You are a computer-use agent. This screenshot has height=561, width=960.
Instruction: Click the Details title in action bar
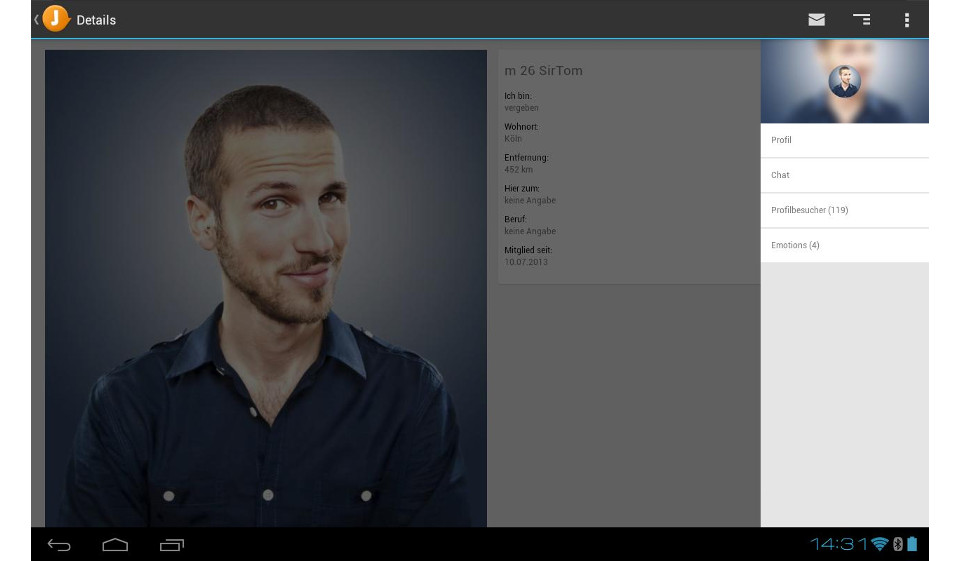[96, 20]
